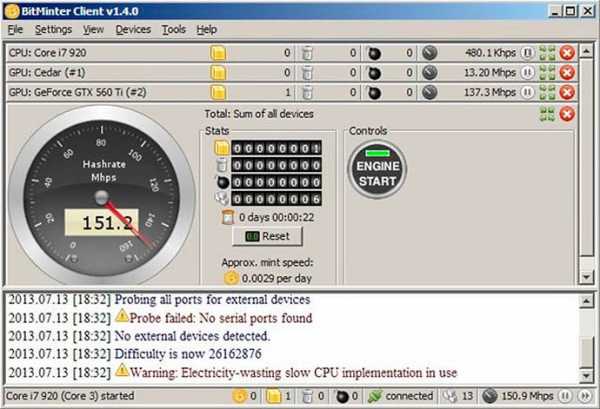
Task: Remove the CPU Core i7 920 device
Action: pos(567,53)
